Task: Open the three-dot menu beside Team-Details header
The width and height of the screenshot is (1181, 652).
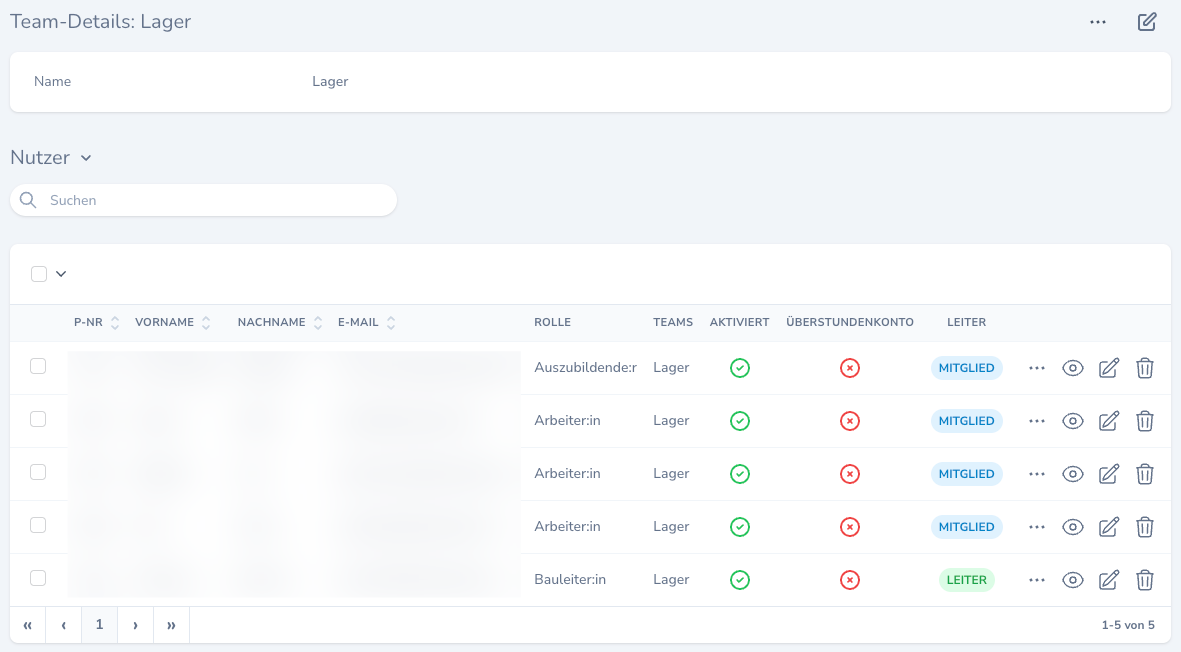Action: [x=1098, y=22]
